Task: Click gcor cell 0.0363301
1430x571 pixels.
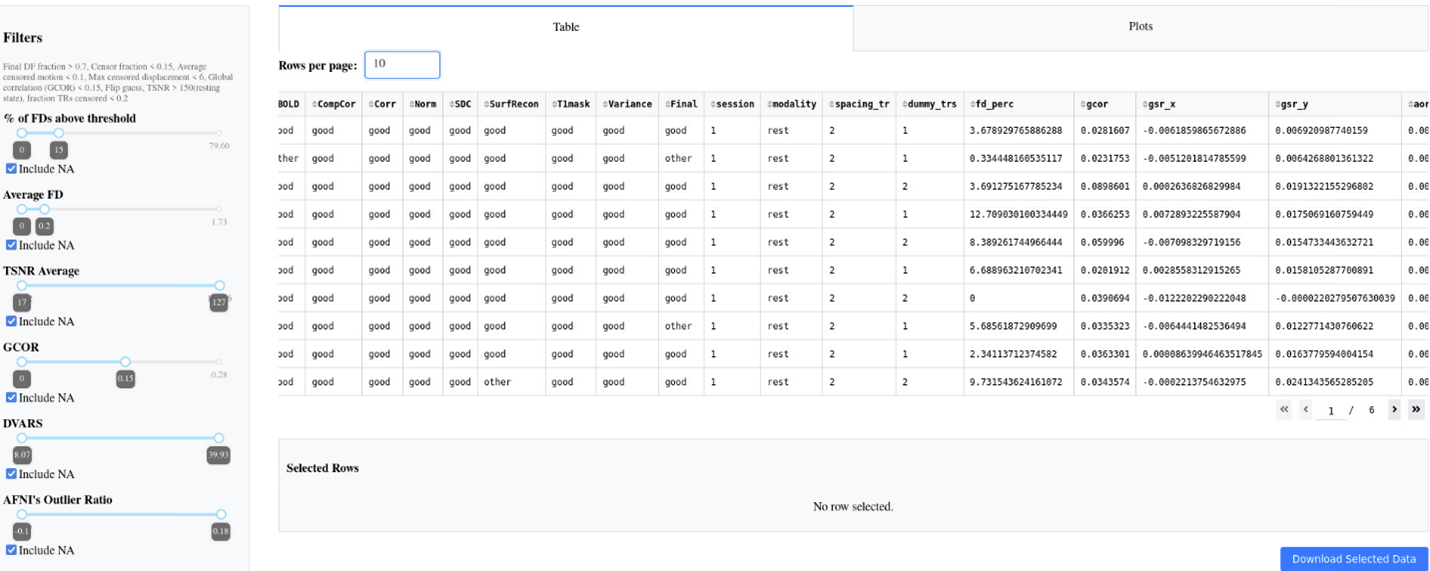Action: 1105,354
